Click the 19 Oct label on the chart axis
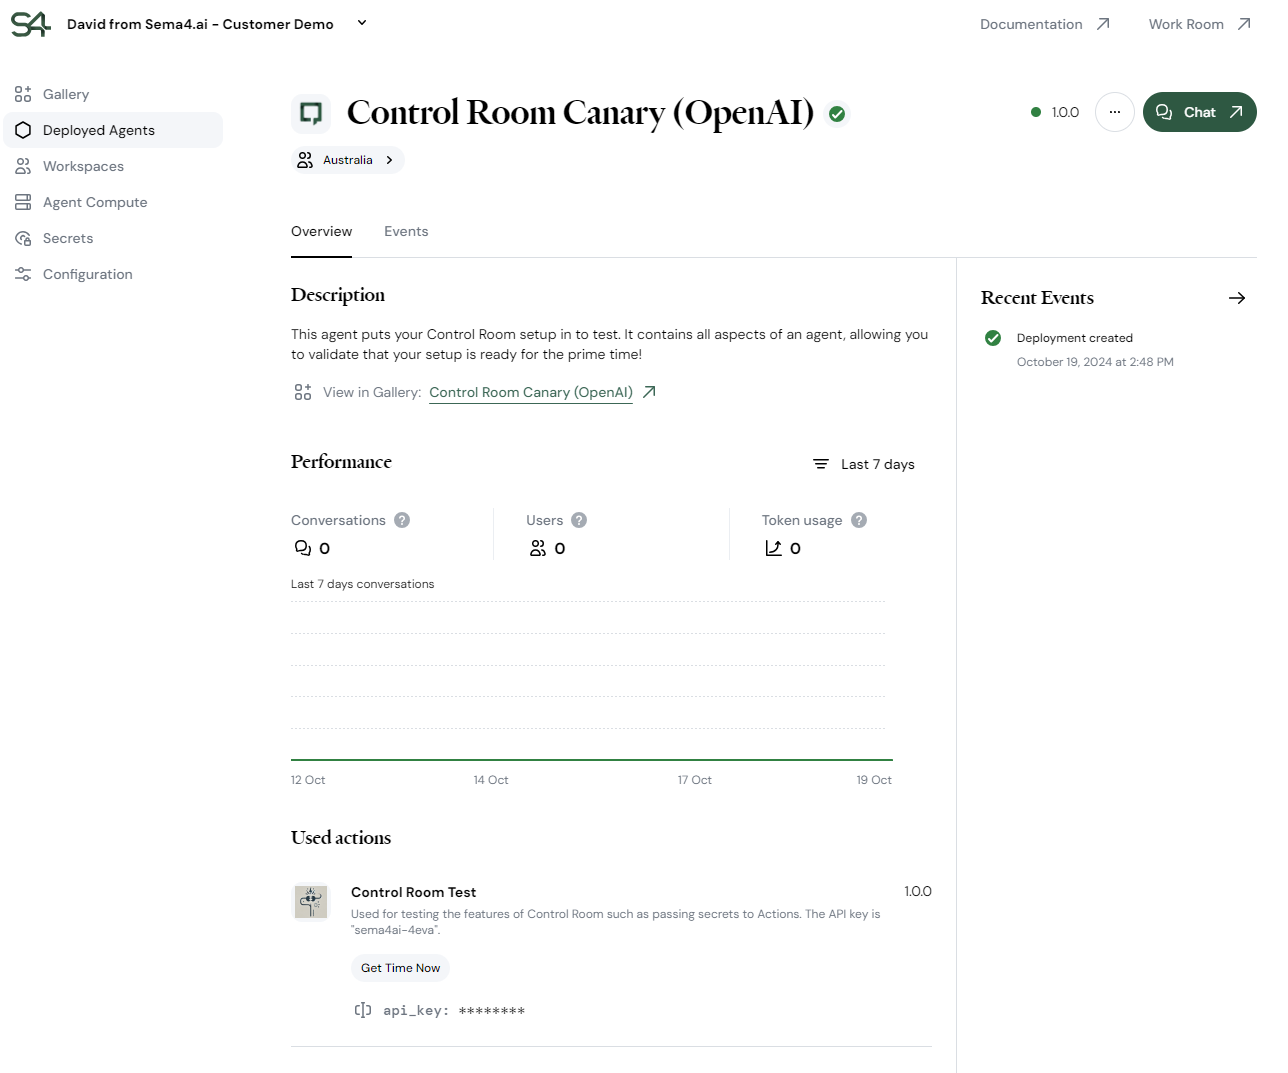 pyautogui.click(x=874, y=780)
